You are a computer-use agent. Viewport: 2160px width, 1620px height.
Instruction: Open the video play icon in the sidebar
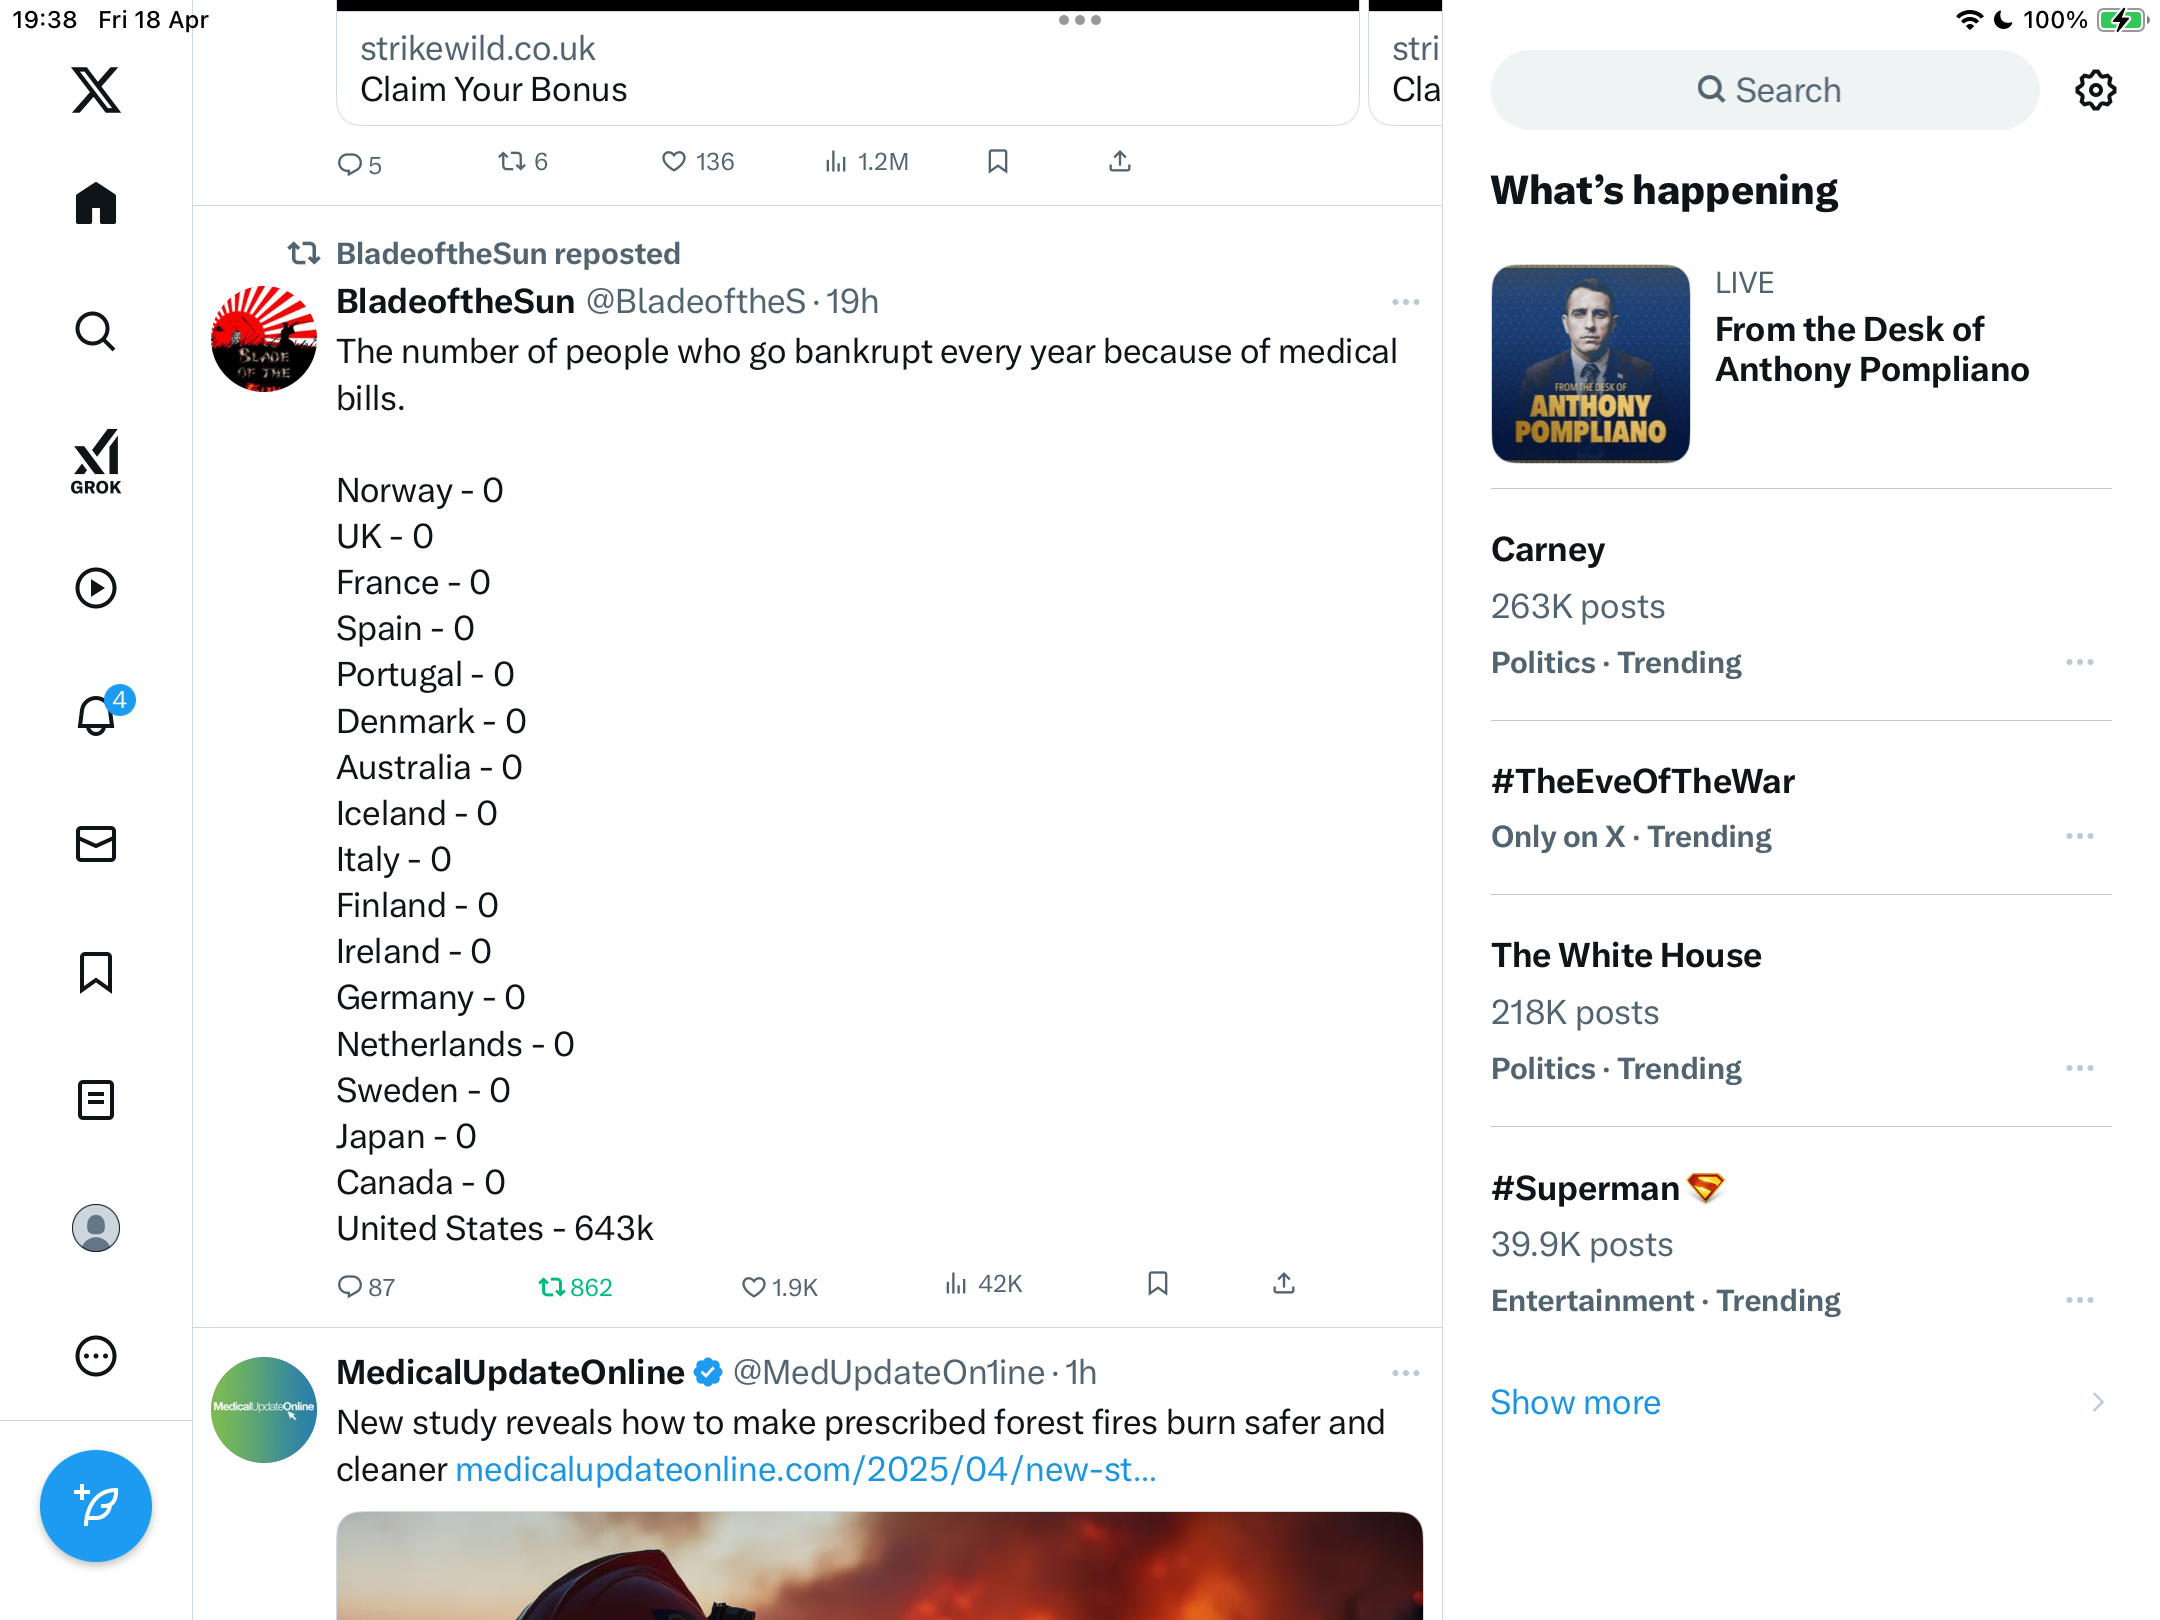pos(96,588)
